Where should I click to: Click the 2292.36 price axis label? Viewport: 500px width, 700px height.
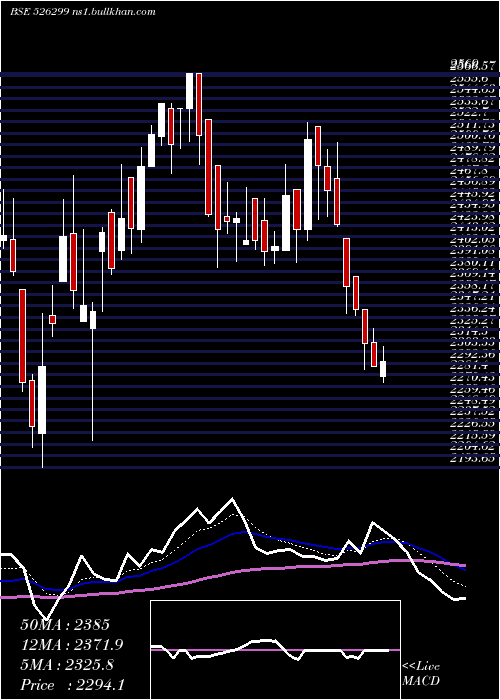click(472, 355)
